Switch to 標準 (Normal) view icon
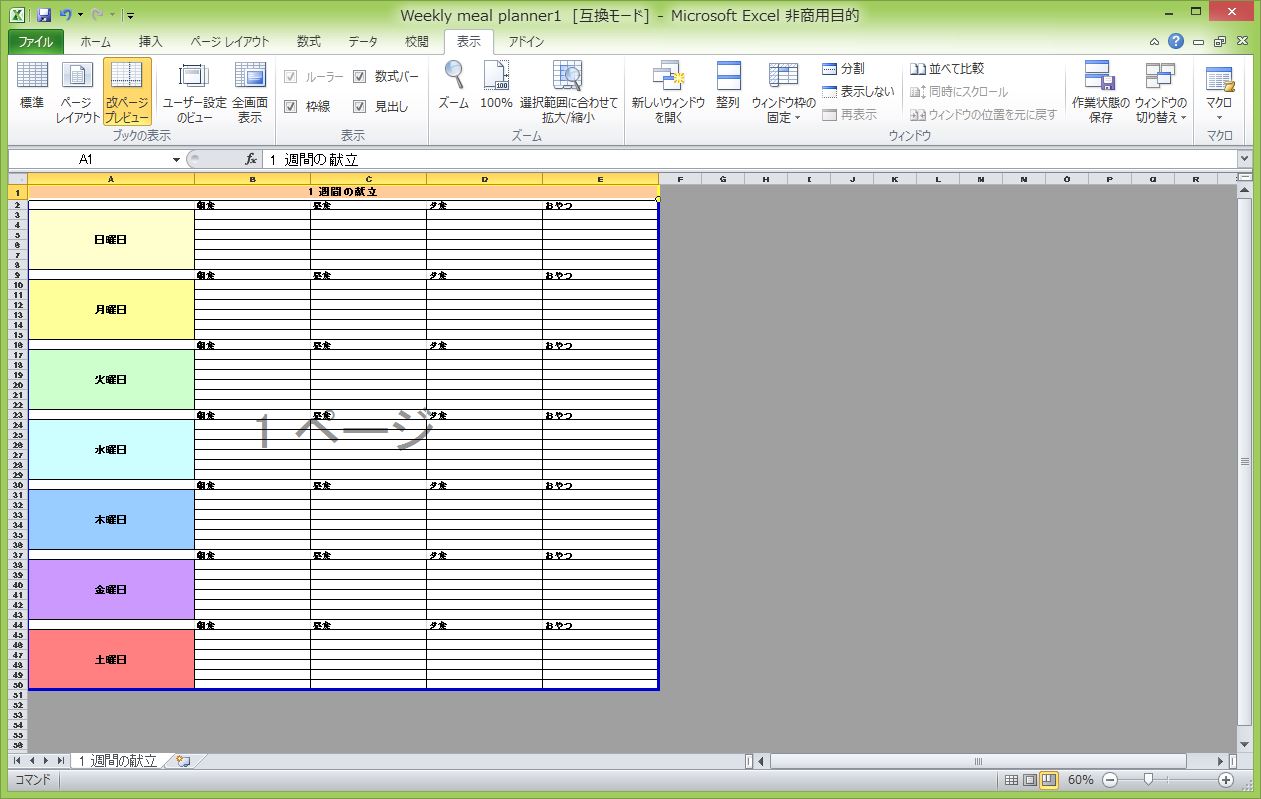The height and width of the screenshot is (799, 1261). (32, 88)
